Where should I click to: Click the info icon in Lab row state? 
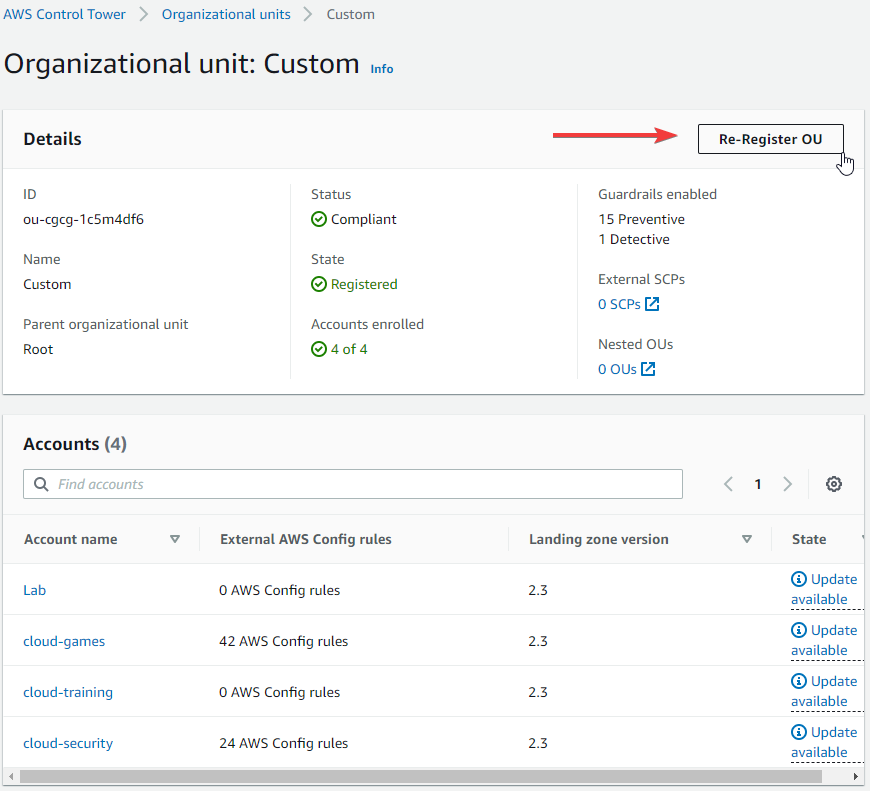[798, 579]
